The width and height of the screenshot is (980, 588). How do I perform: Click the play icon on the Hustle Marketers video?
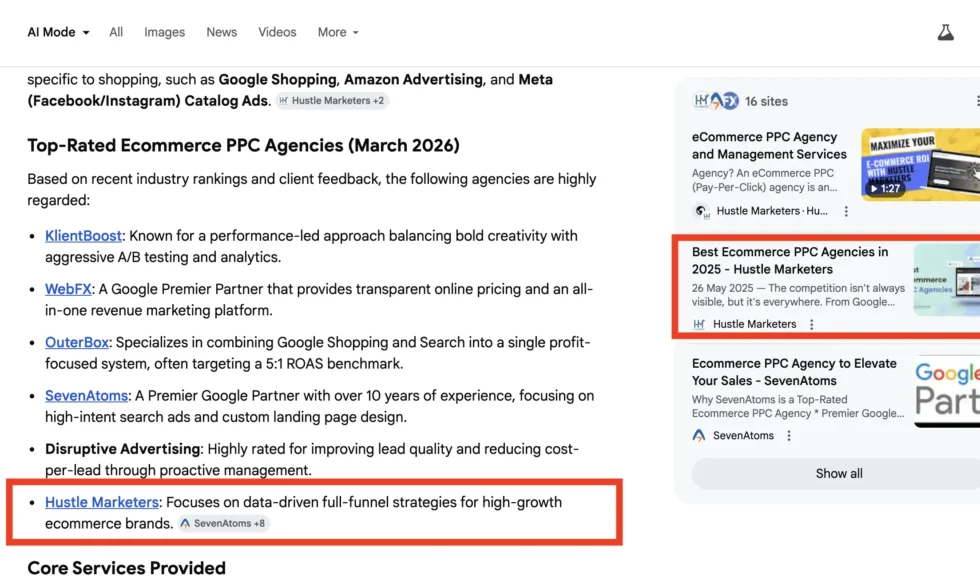tap(873, 189)
